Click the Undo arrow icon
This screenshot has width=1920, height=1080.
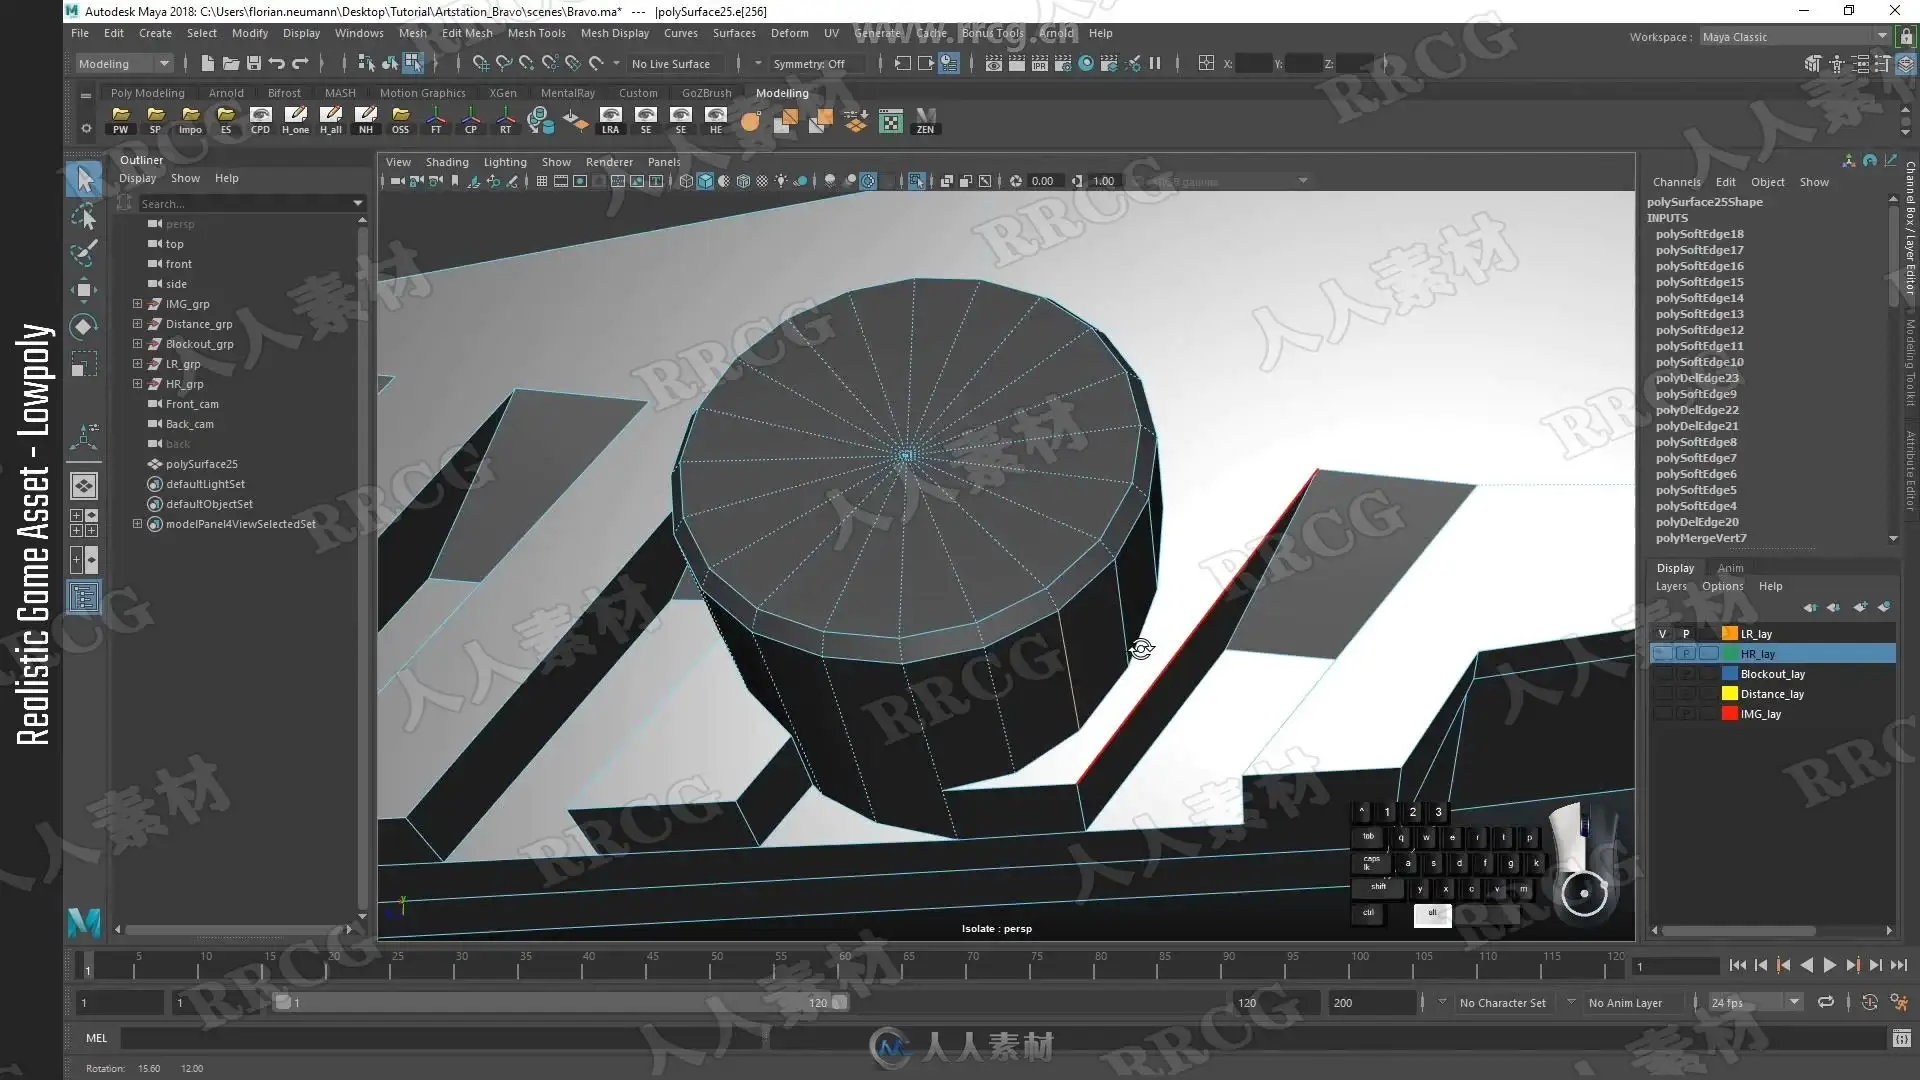(x=276, y=63)
